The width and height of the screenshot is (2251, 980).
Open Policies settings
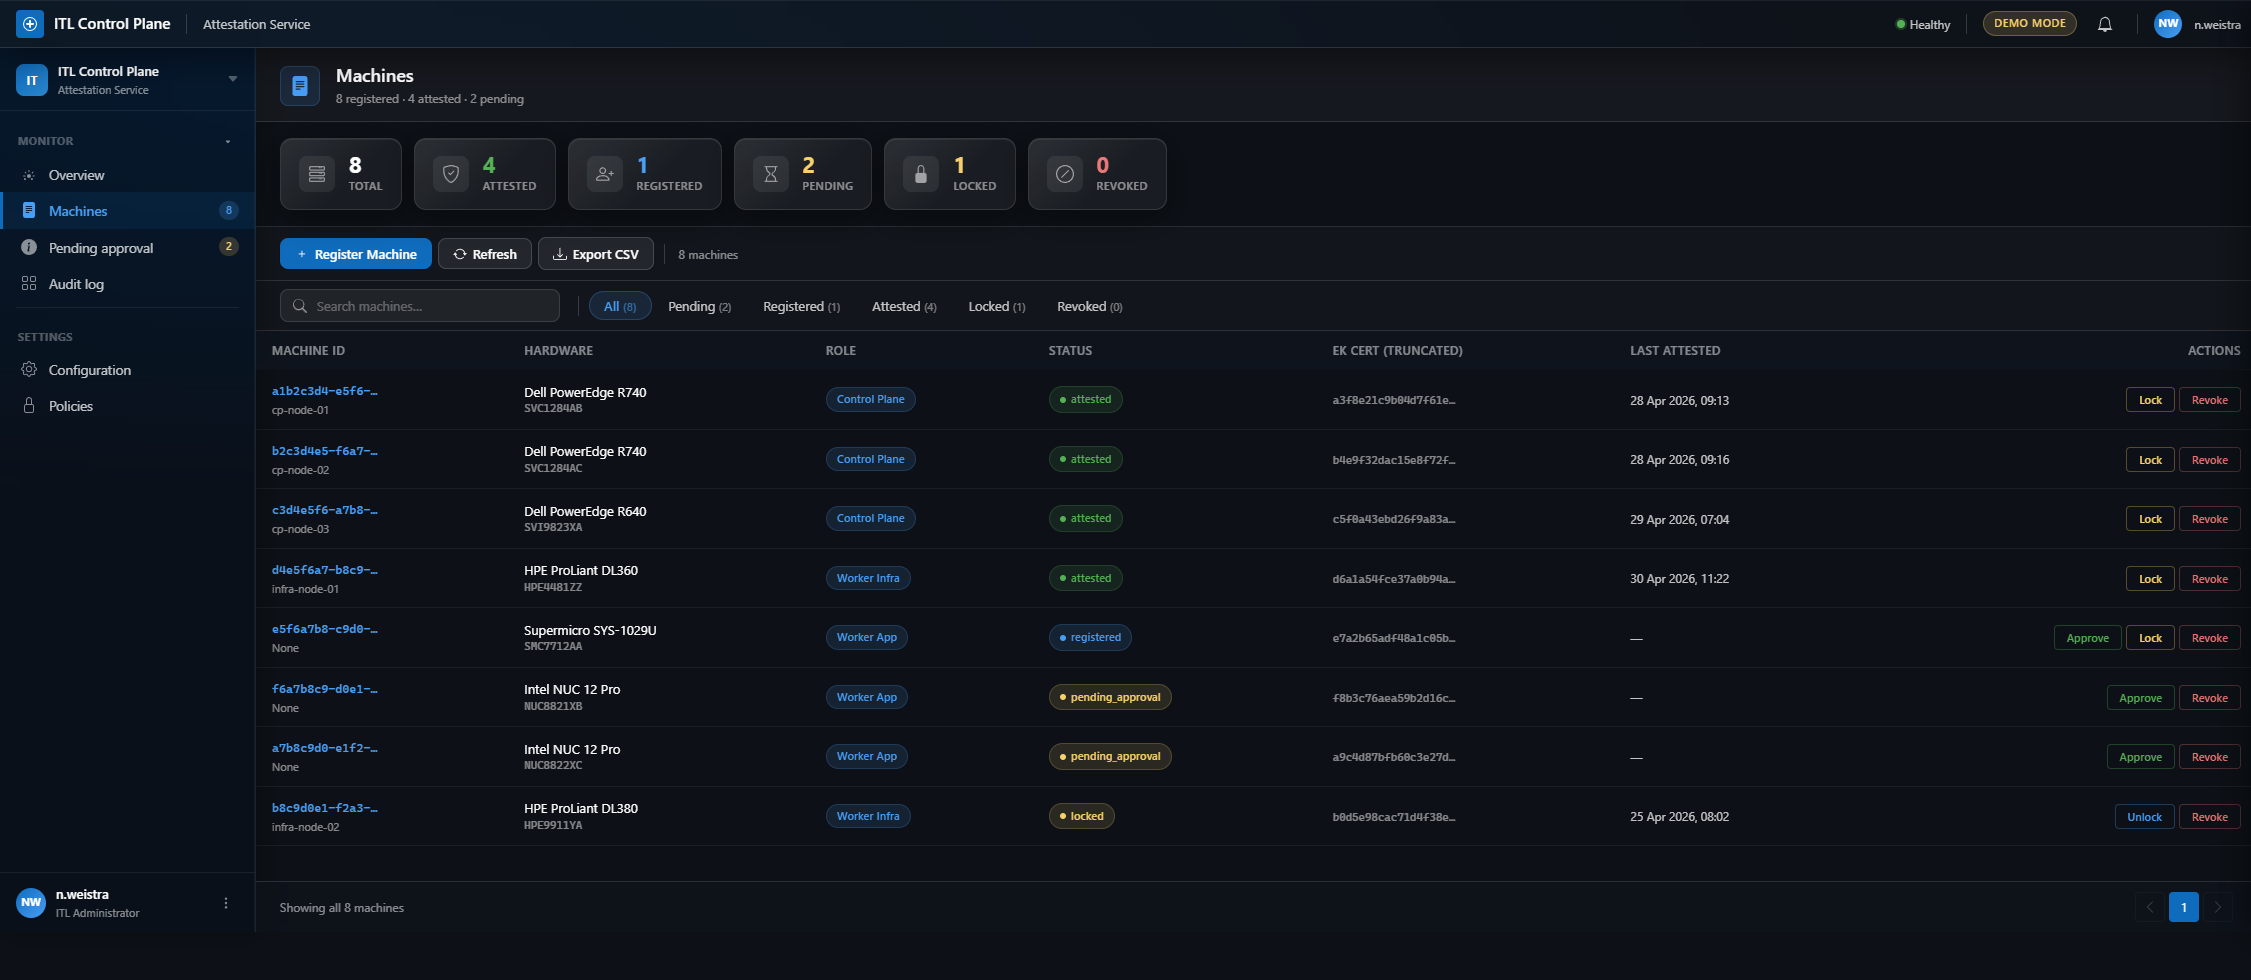(x=127, y=406)
